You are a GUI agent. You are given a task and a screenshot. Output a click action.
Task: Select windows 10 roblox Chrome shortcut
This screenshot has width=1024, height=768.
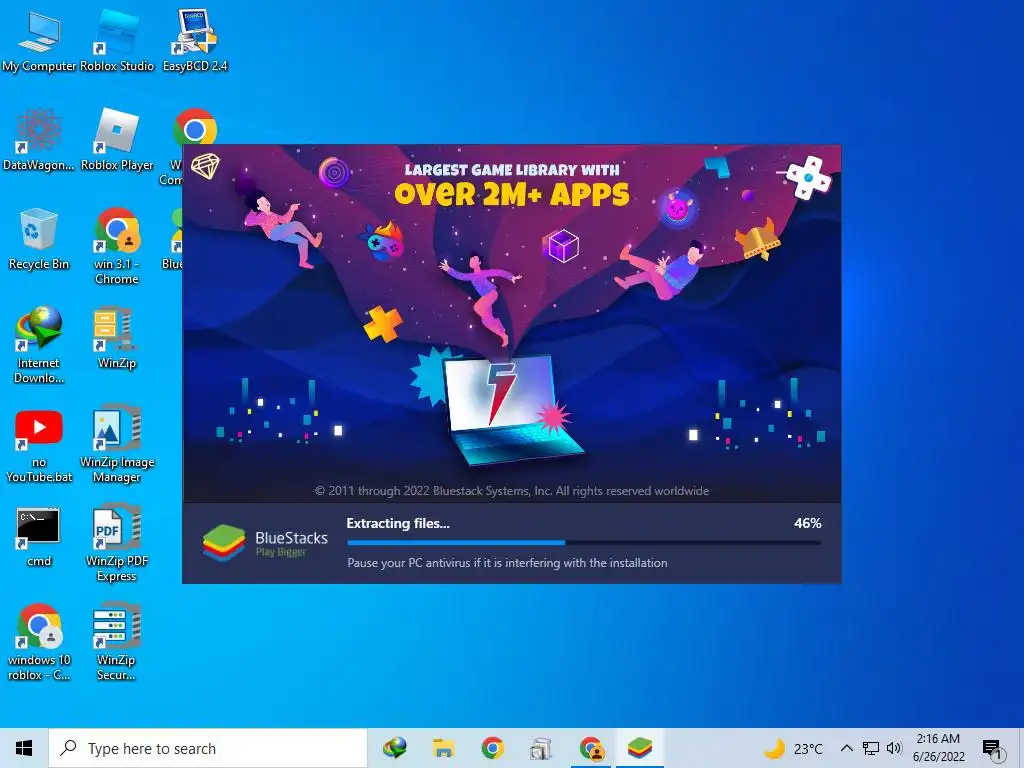pyautogui.click(x=39, y=643)
